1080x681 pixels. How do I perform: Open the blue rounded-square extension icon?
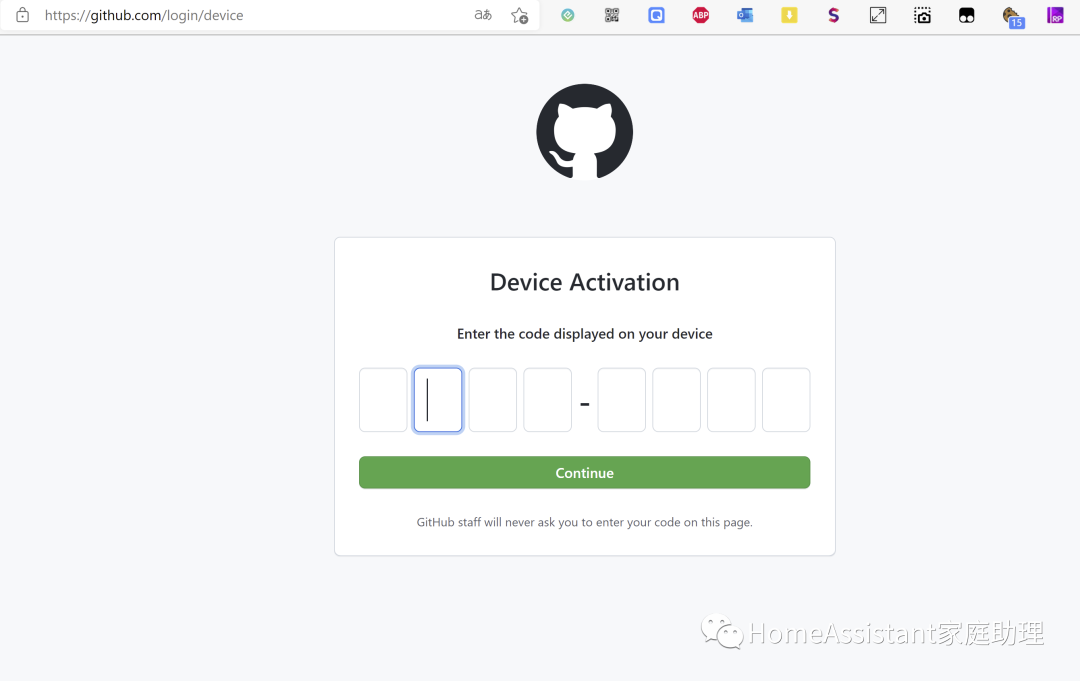[656, 15]
